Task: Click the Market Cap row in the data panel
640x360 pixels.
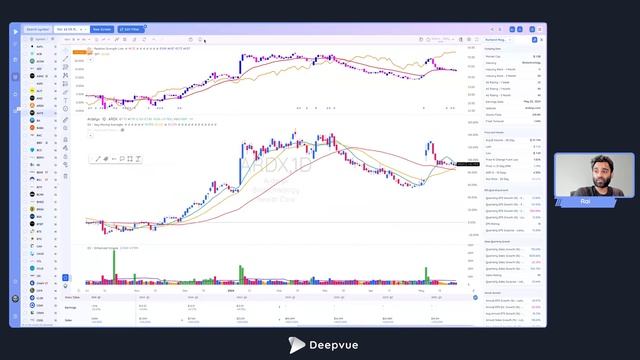Action: [513, 56]
